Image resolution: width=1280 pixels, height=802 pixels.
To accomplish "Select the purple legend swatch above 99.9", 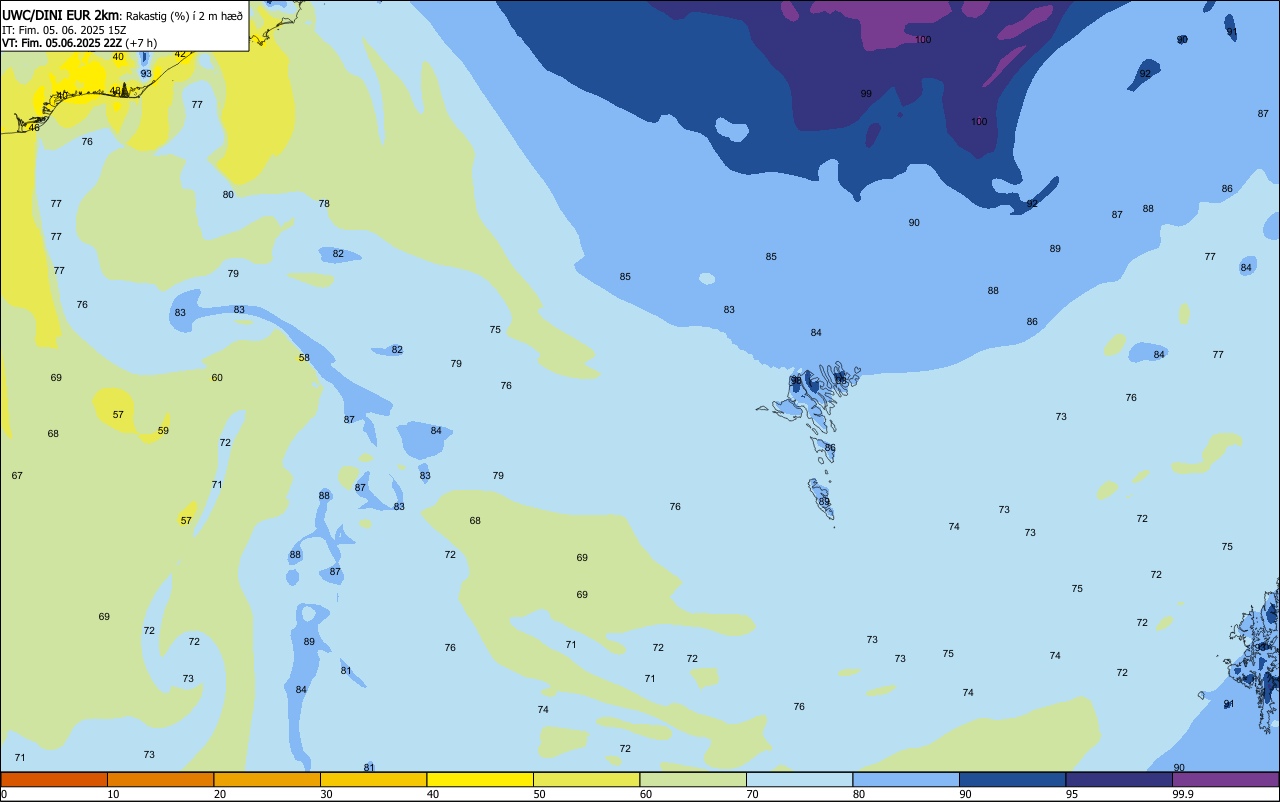I will pyautogui.click(x=1225, y=779).
